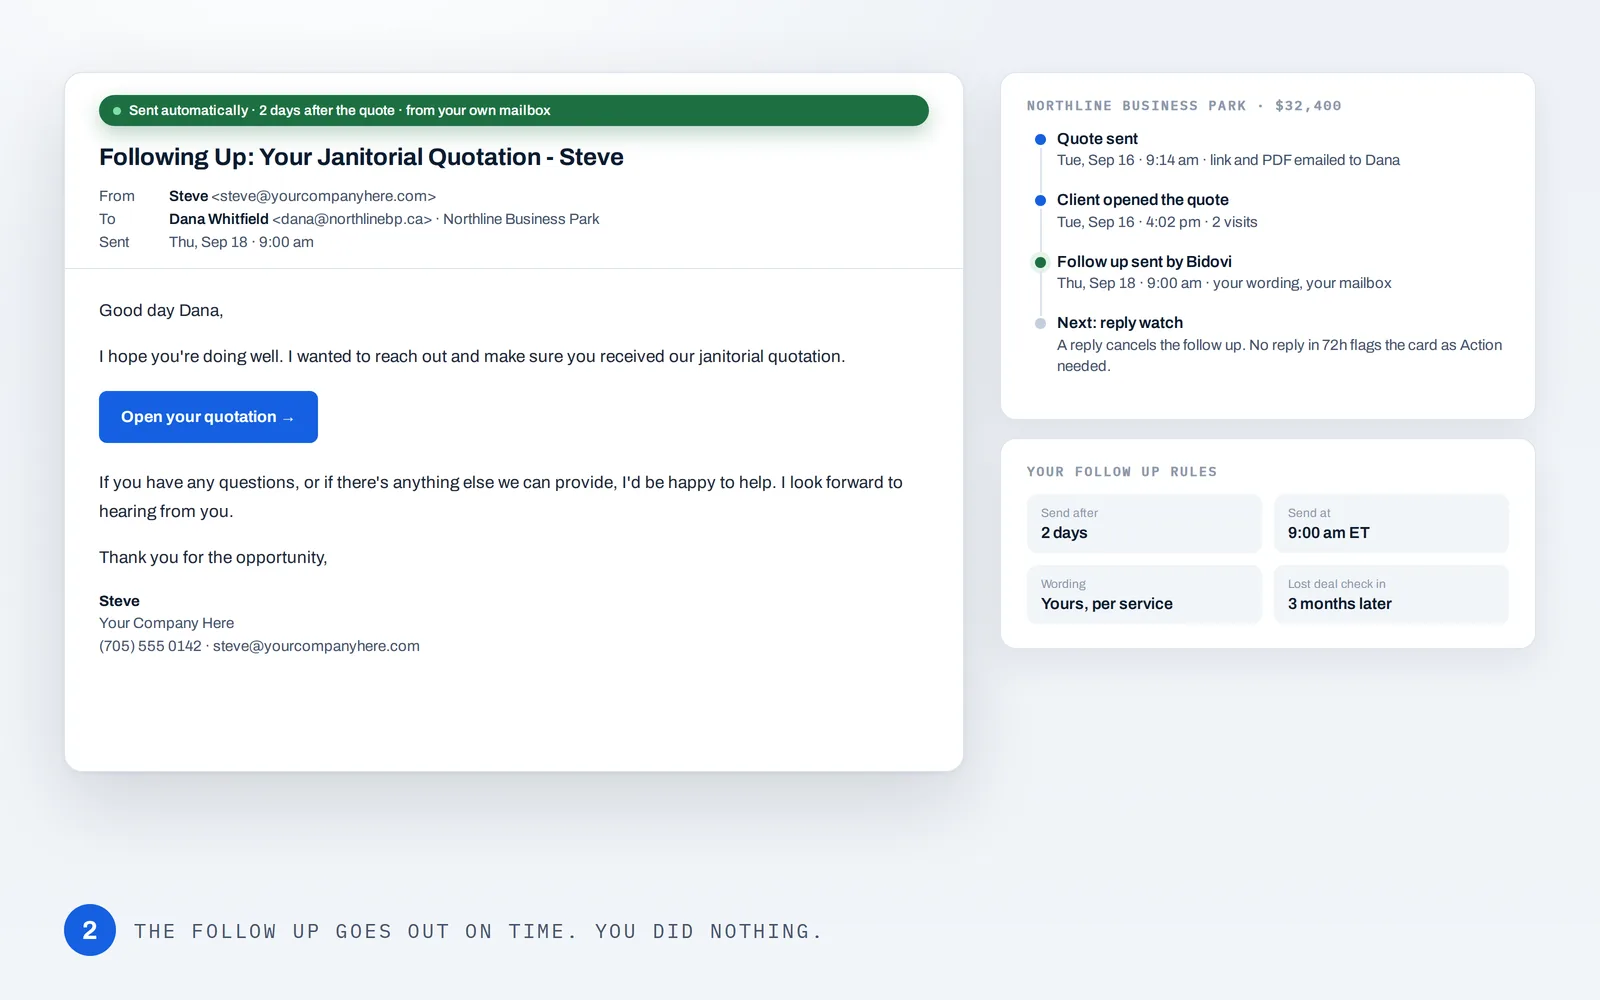The height and width of the screenshot is (1000, 1600).
Task: Click the Tue, Sep 16 · 9:14 am detail line
Action: point(1228,160)
